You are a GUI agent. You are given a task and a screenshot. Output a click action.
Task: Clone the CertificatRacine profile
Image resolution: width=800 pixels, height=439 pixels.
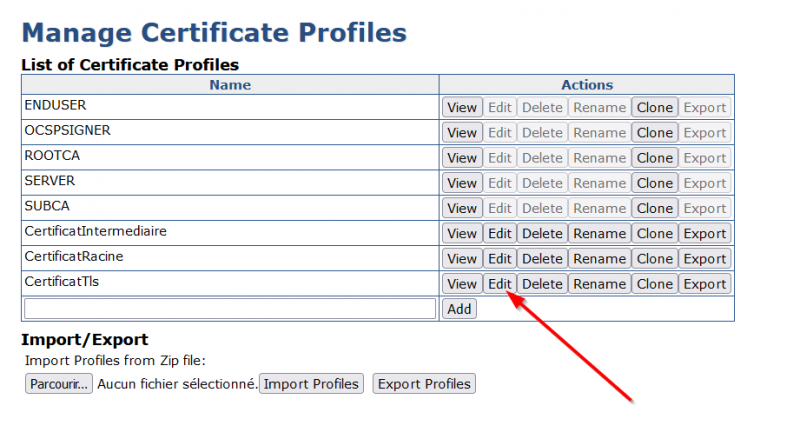654,259
